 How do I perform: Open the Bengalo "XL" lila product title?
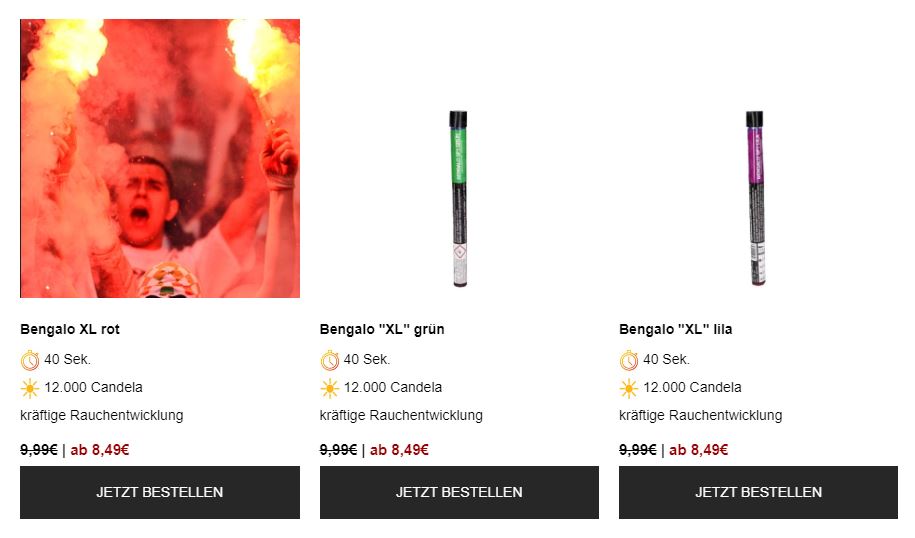tap(676, 329)
